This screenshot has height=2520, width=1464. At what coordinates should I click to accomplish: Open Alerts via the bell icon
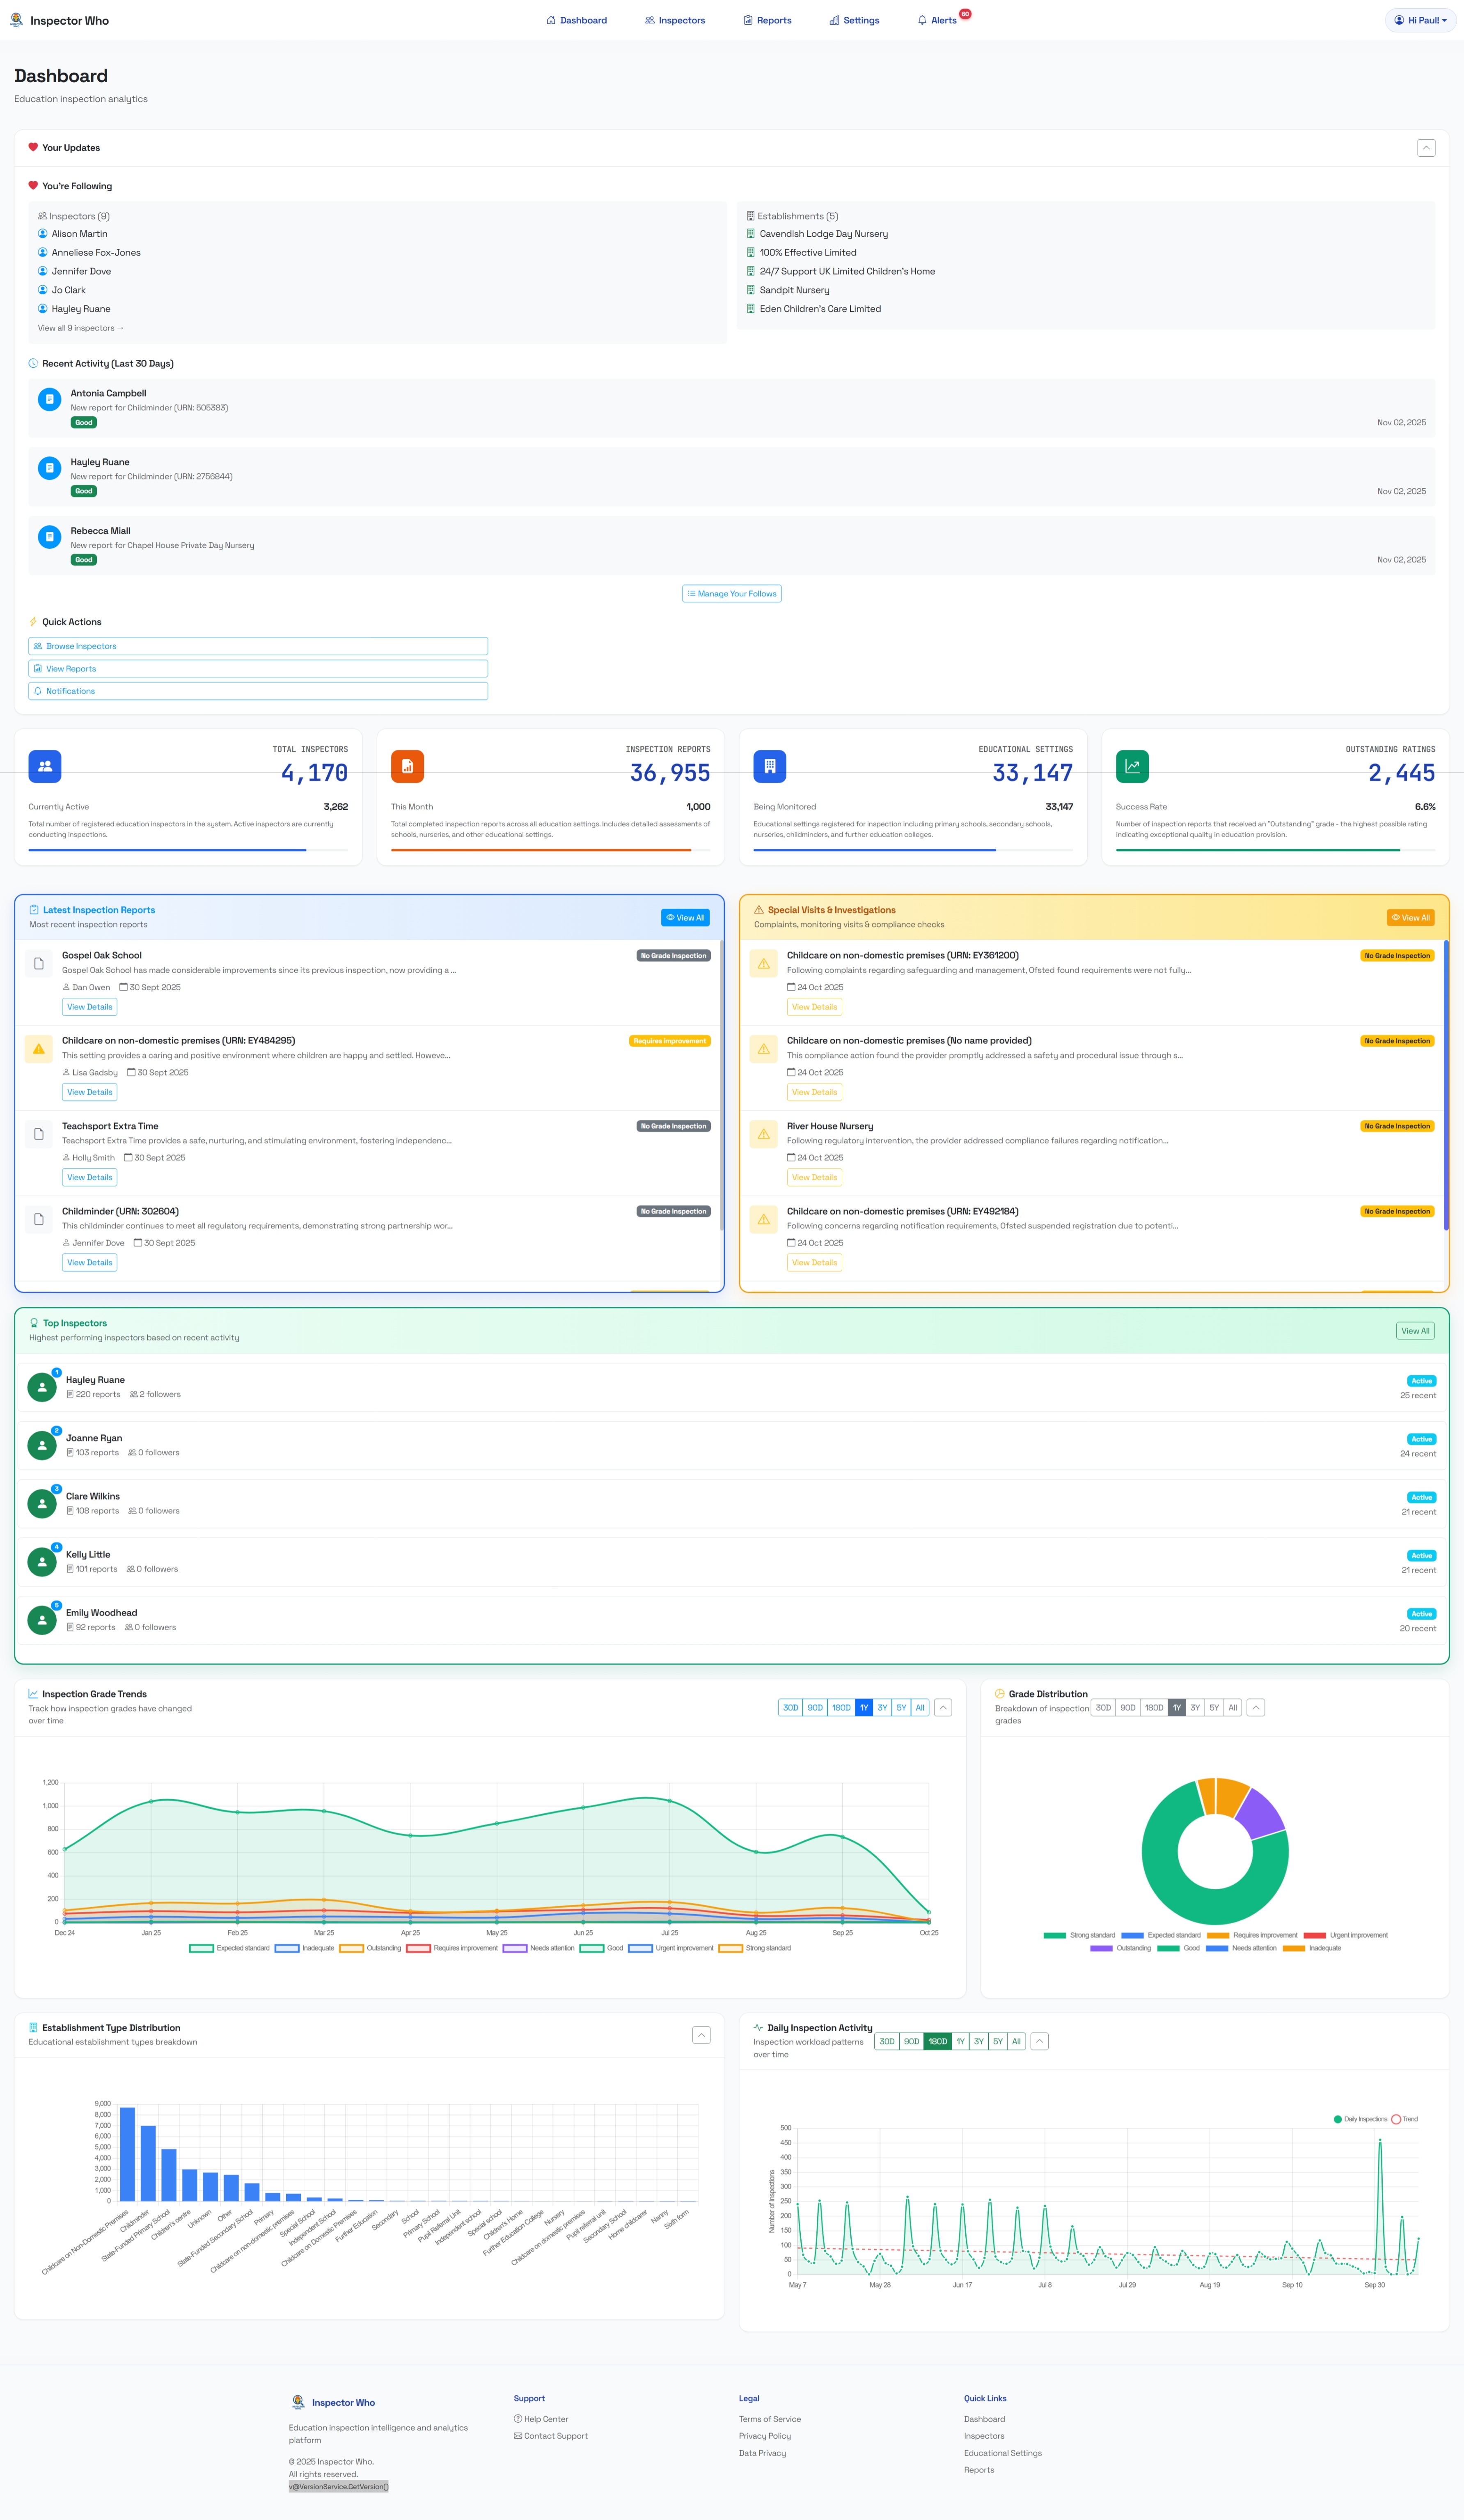coord(921,20)
